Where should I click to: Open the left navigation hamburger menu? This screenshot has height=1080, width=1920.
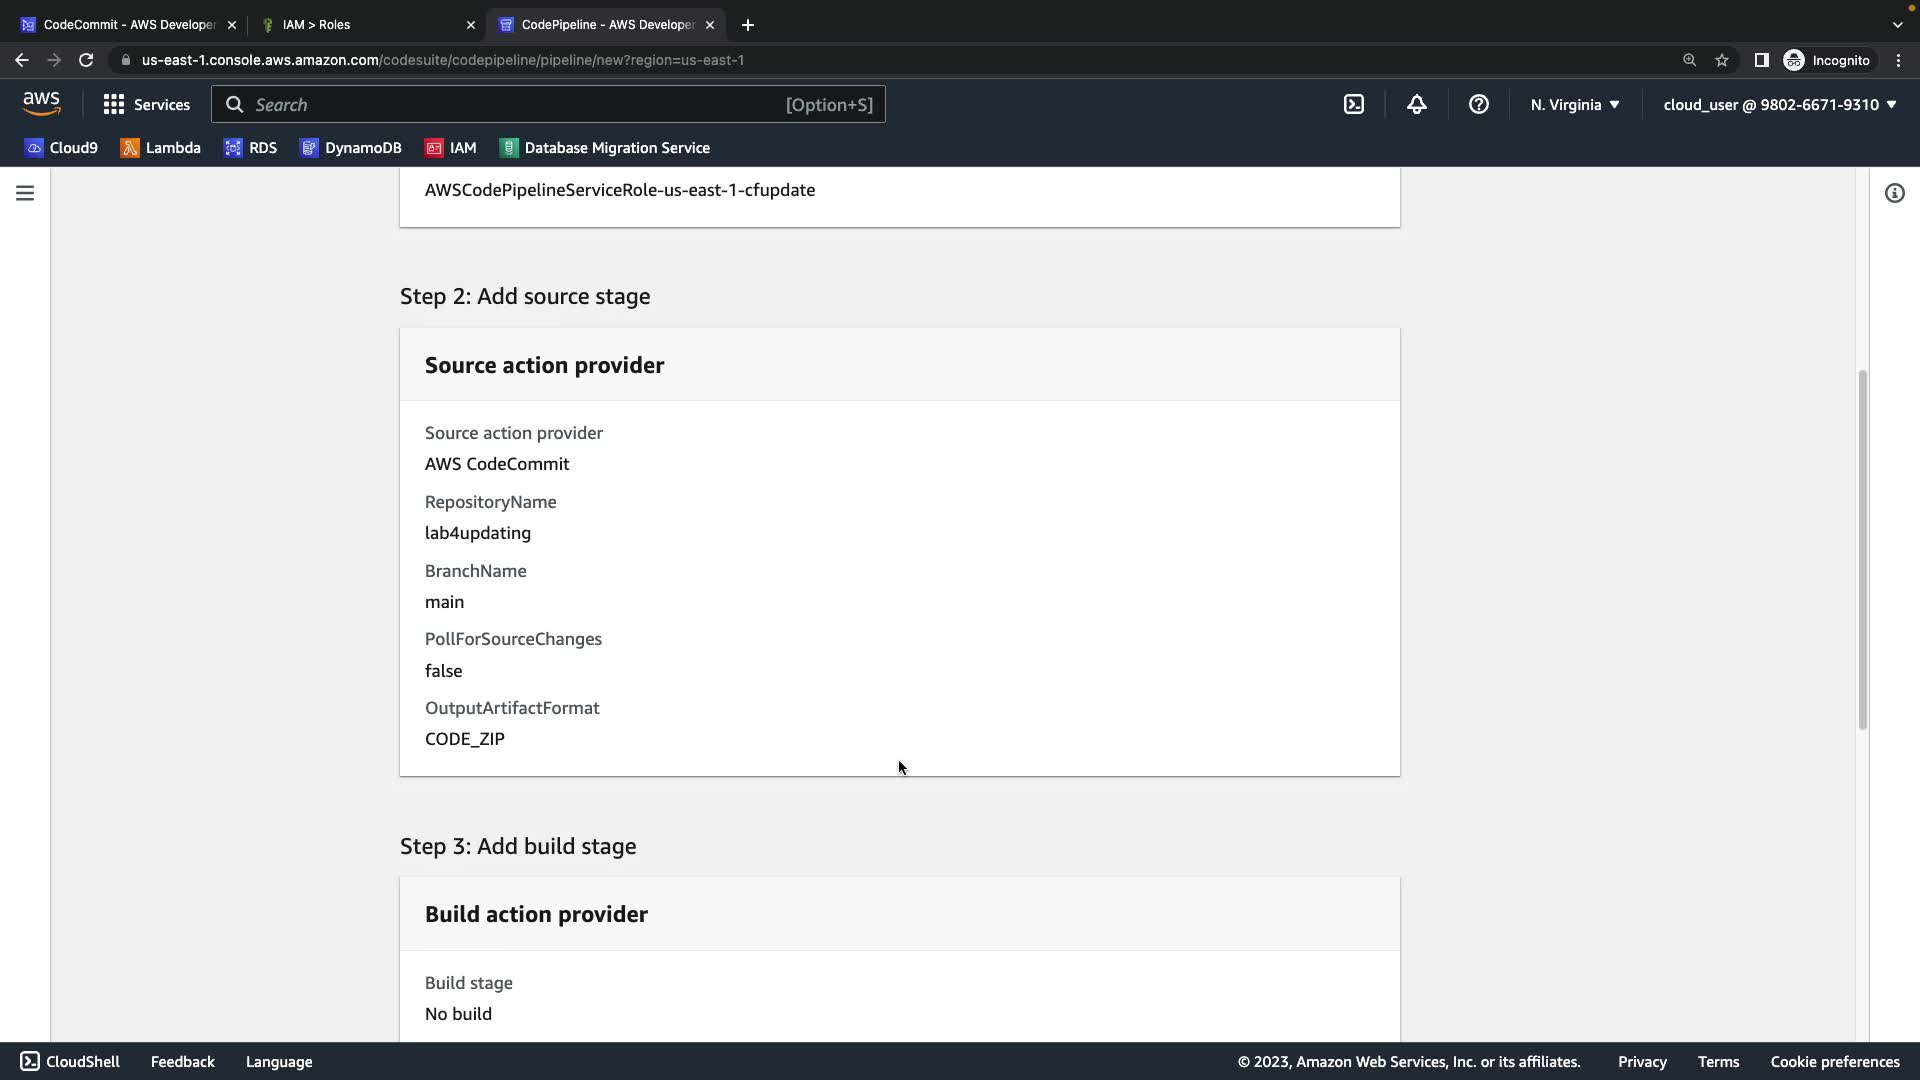pos(25,193)
